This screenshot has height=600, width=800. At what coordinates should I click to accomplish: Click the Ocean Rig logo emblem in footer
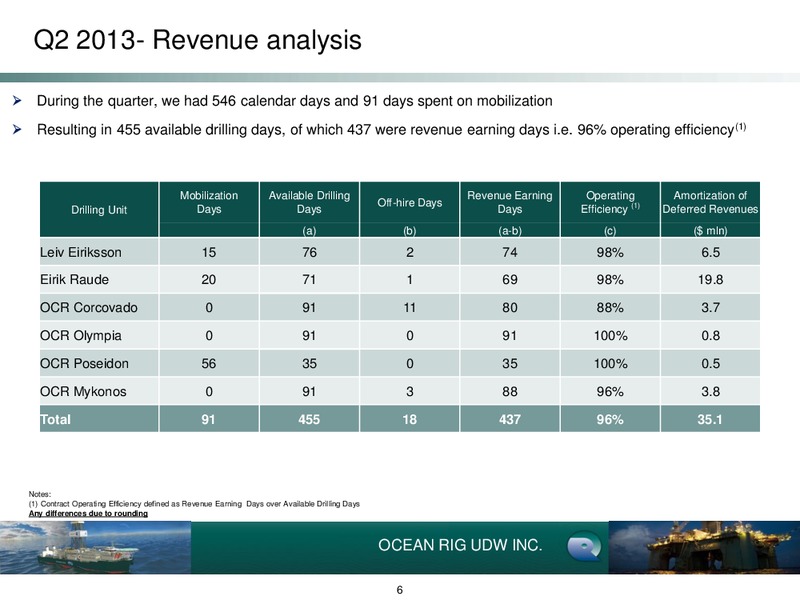point(584,546)
